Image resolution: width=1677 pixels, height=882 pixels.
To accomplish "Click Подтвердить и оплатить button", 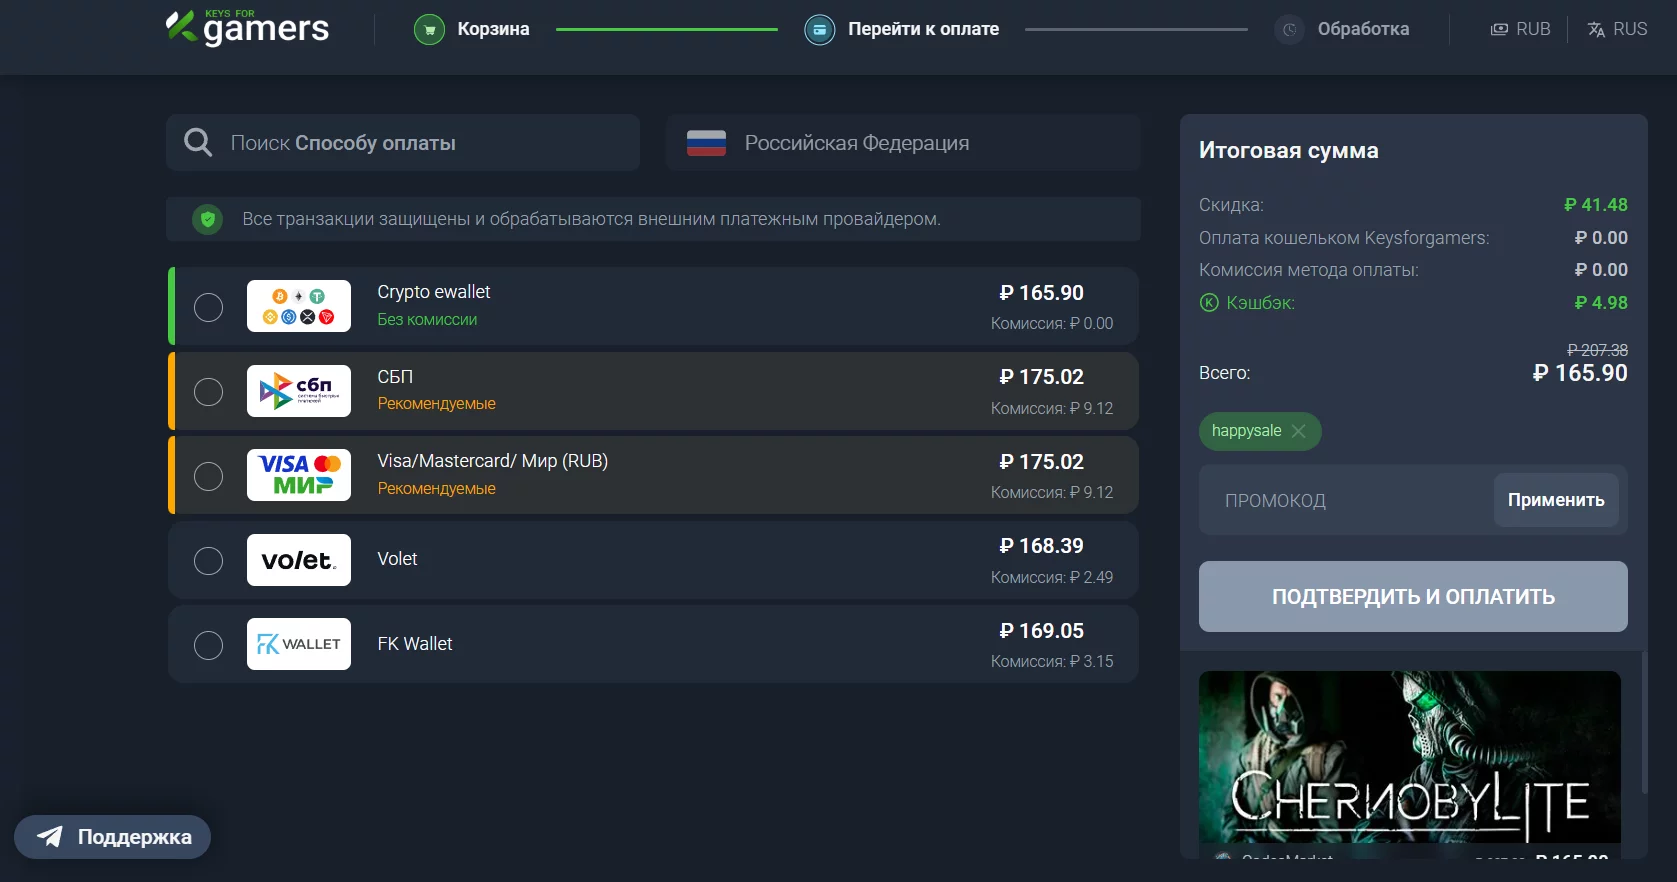I will (x=1413, y=596).
